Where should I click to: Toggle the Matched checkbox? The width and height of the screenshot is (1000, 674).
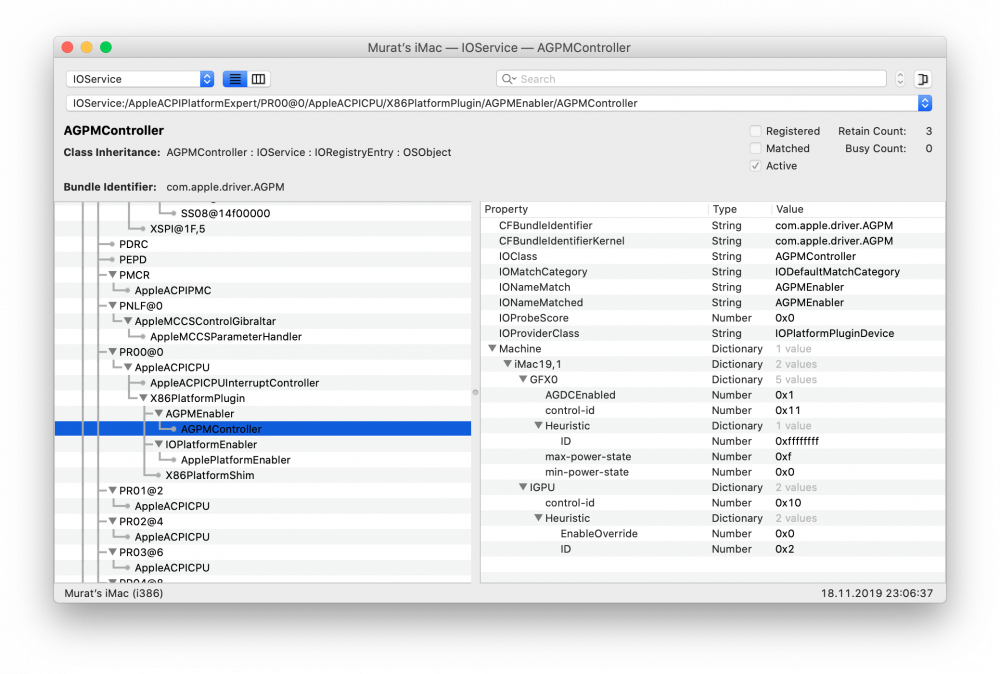(756, 149)
